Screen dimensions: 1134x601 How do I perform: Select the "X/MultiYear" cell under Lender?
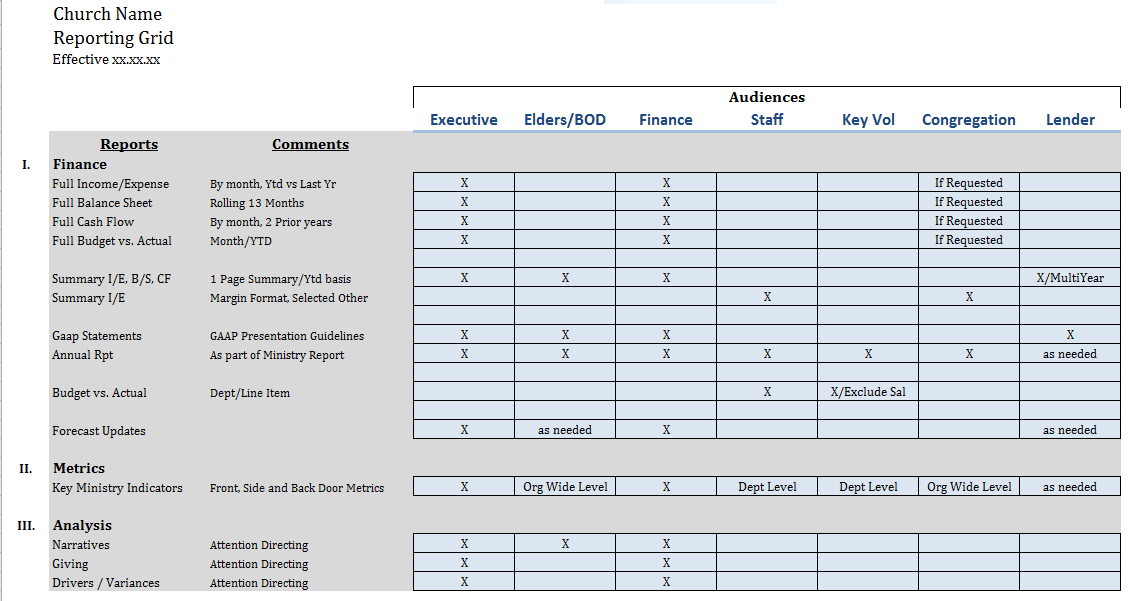(x=1070, y=278)
